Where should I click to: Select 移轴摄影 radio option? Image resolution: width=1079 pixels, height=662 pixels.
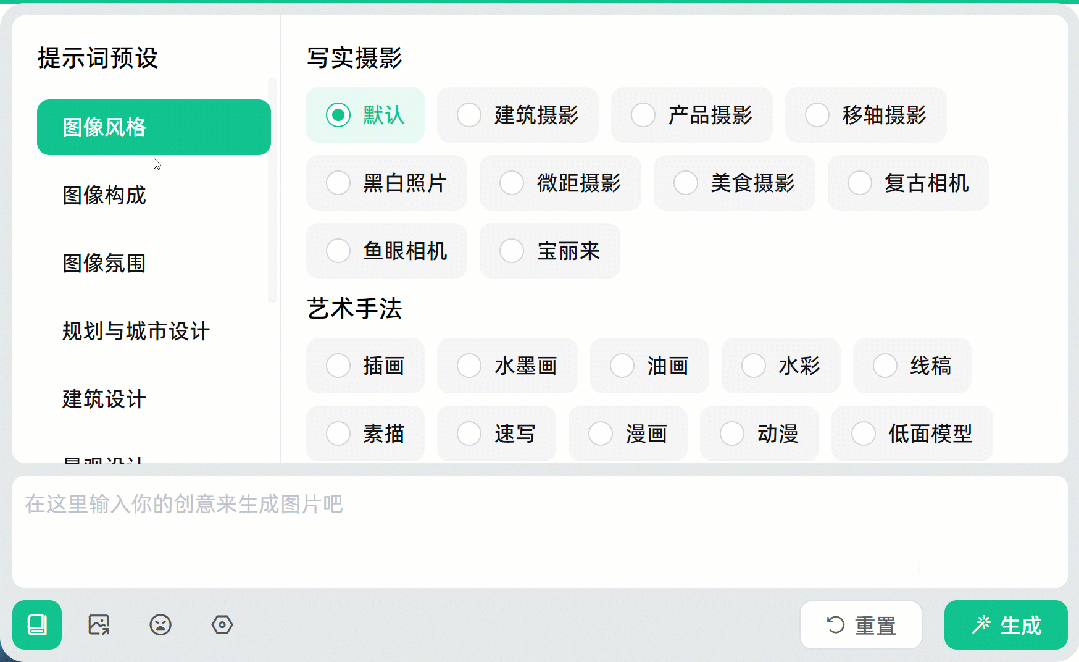click(x=866, y=115)
